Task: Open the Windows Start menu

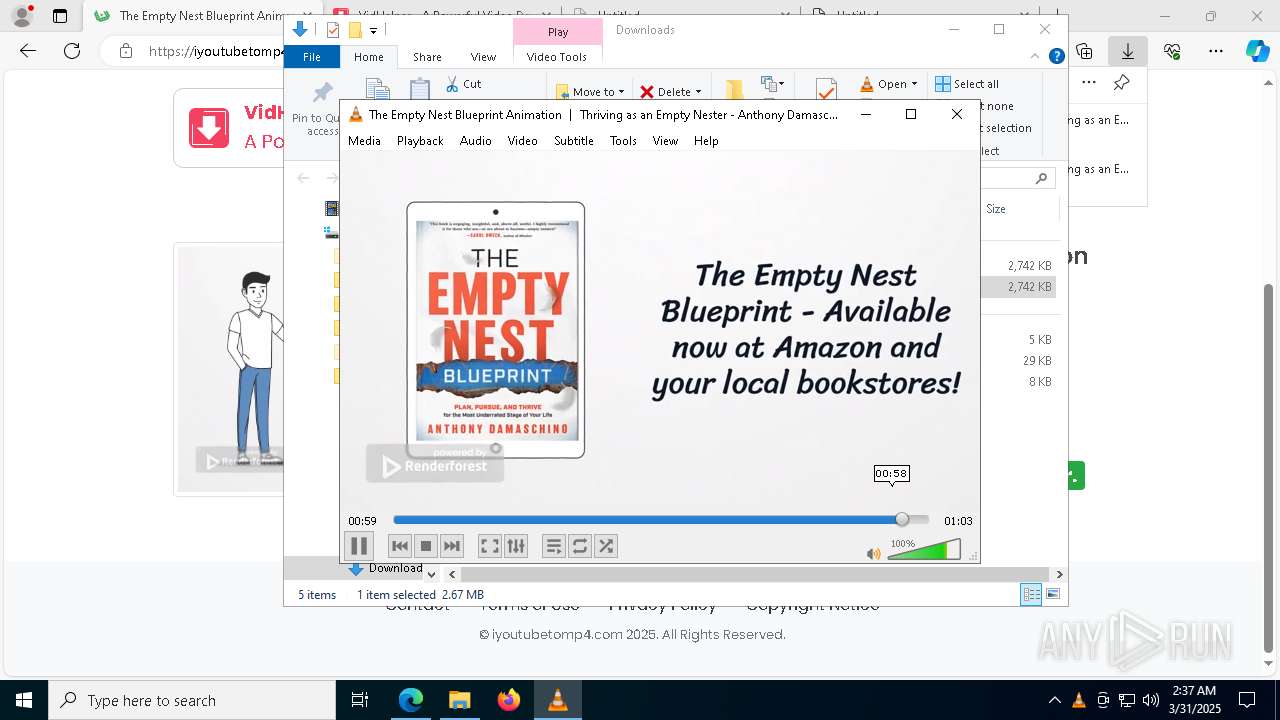Action: (x=24, y=700)
